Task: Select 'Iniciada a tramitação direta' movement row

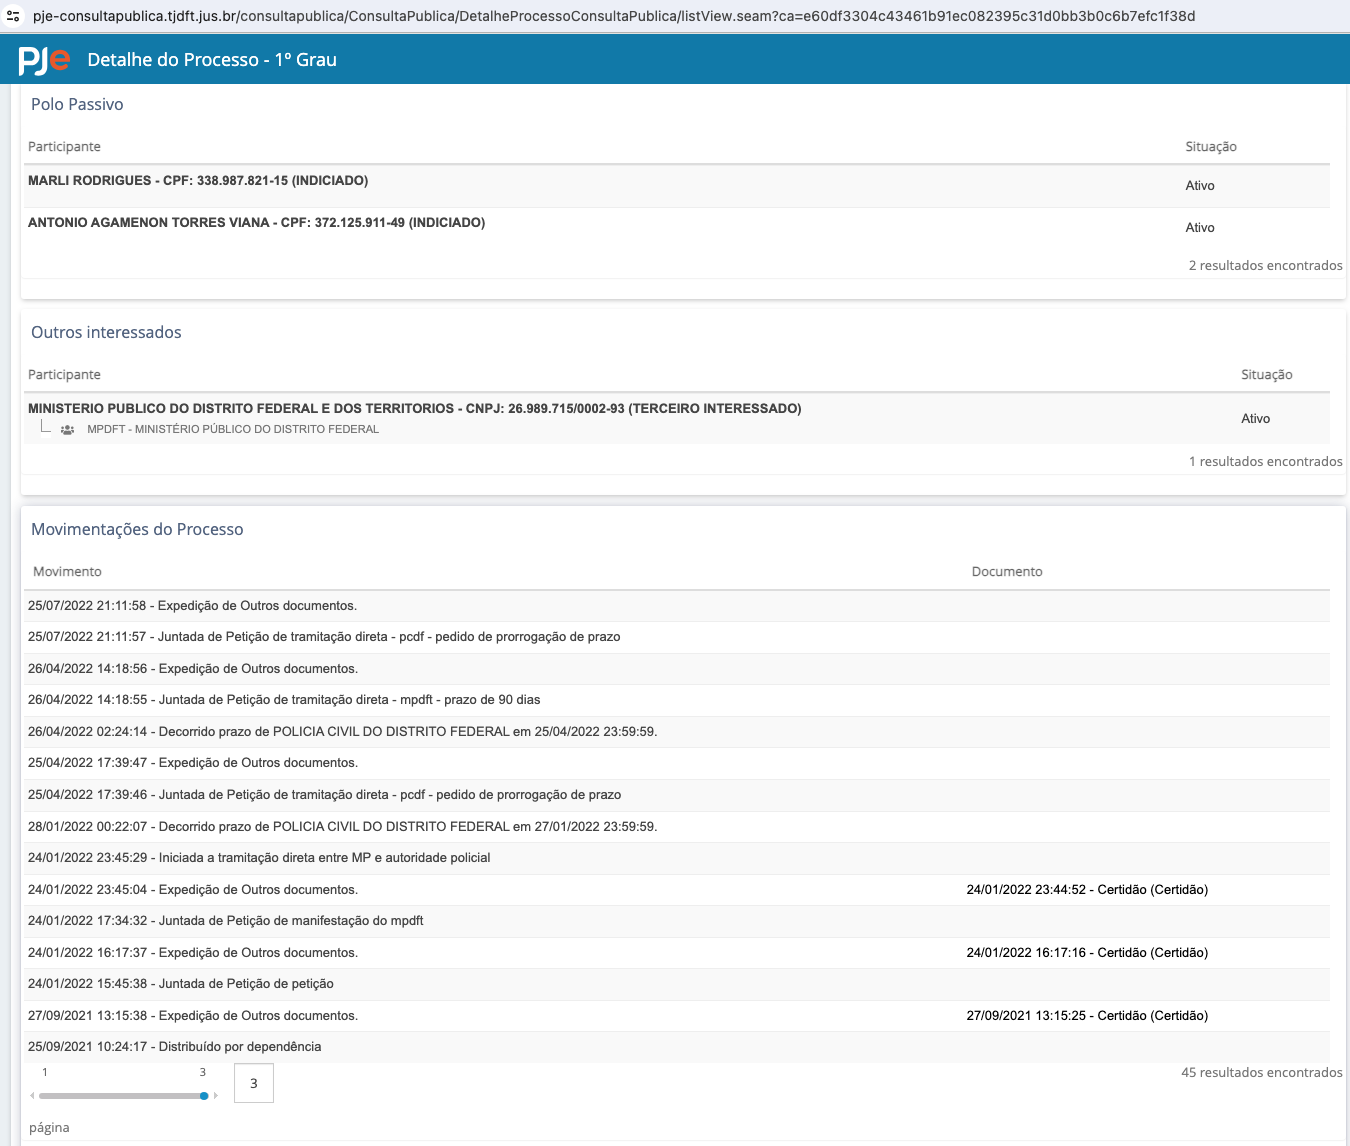Action: click(x=259, y=858)
